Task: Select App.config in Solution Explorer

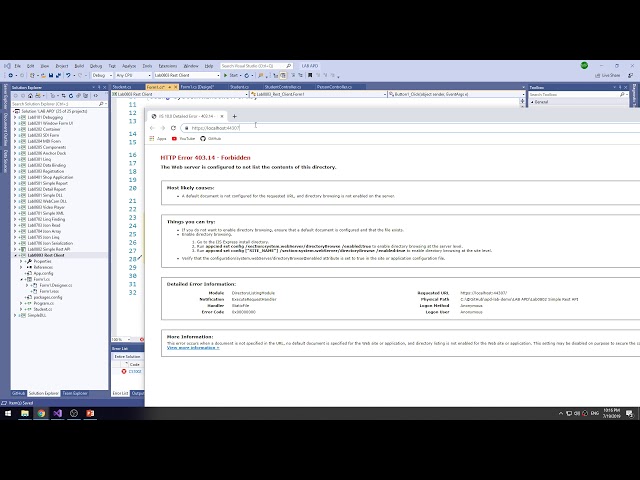Action: point(43,273)
